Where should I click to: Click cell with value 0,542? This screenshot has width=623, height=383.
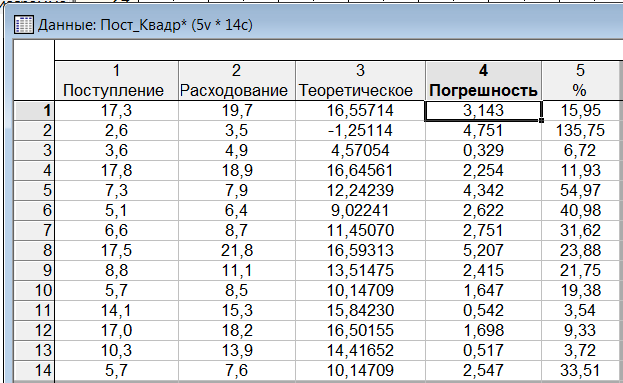point(483,311)
